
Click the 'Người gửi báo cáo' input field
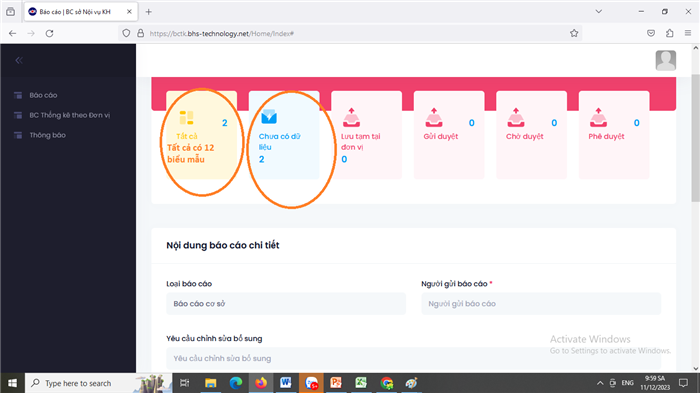[x=541, y=304]
